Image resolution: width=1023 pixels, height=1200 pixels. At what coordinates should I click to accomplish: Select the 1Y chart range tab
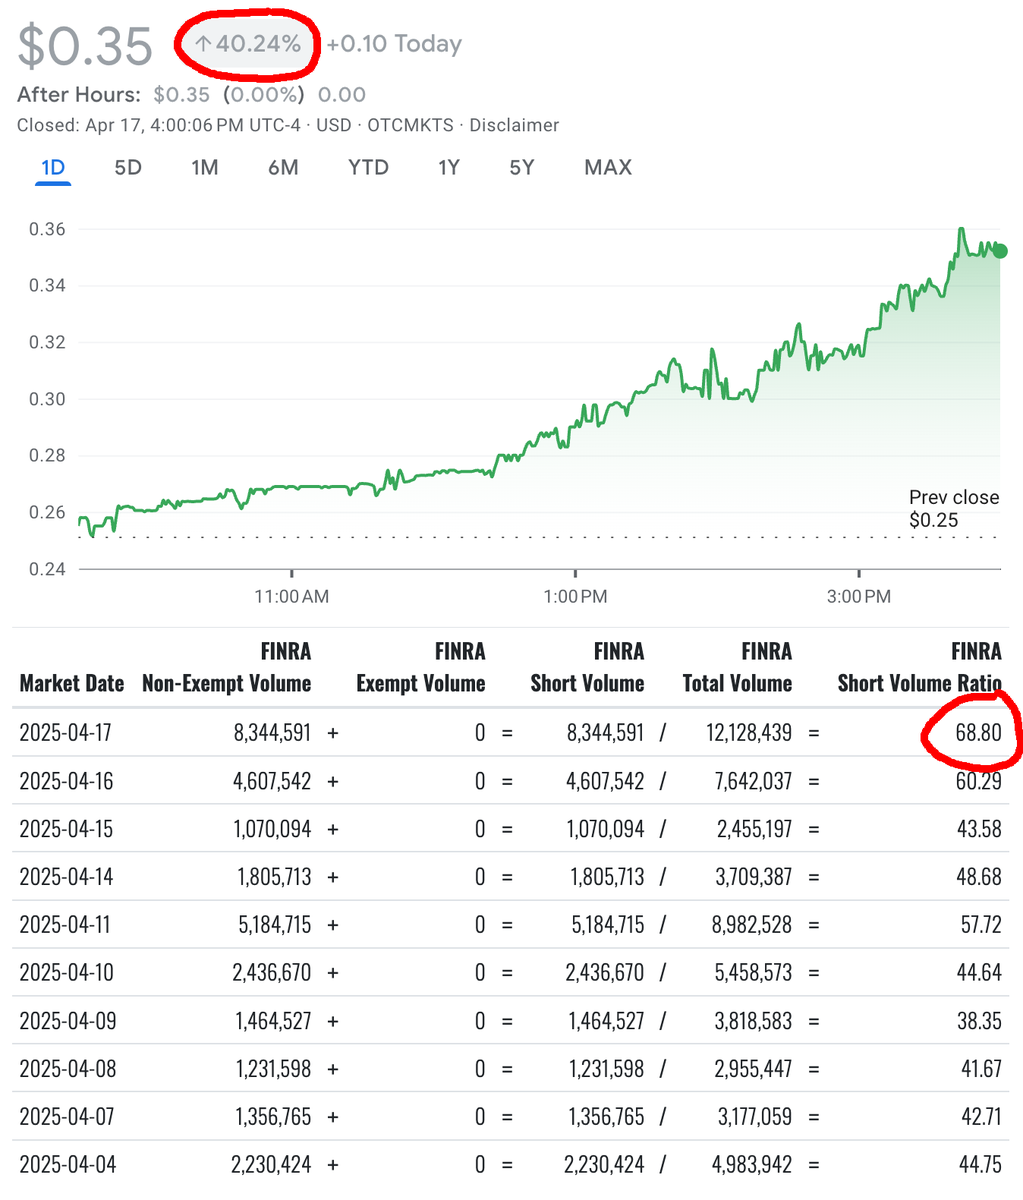(449, 168)
